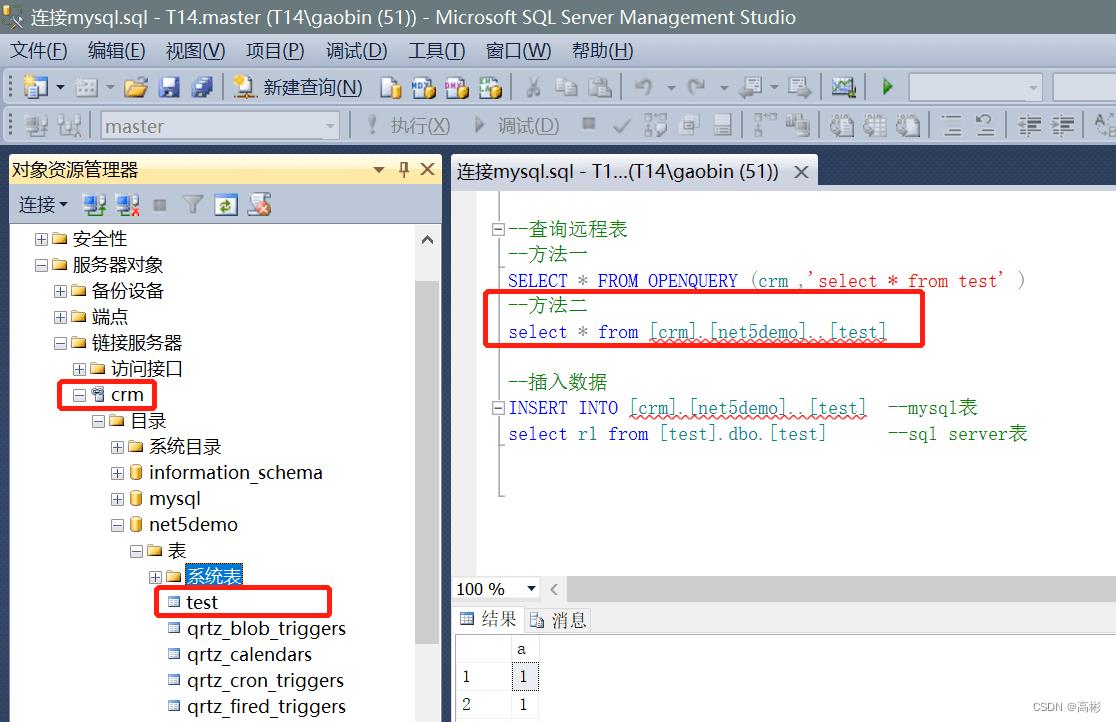1116x722 pixels.
Task: Select the test table in tree
Action: [x=201, y=602]
